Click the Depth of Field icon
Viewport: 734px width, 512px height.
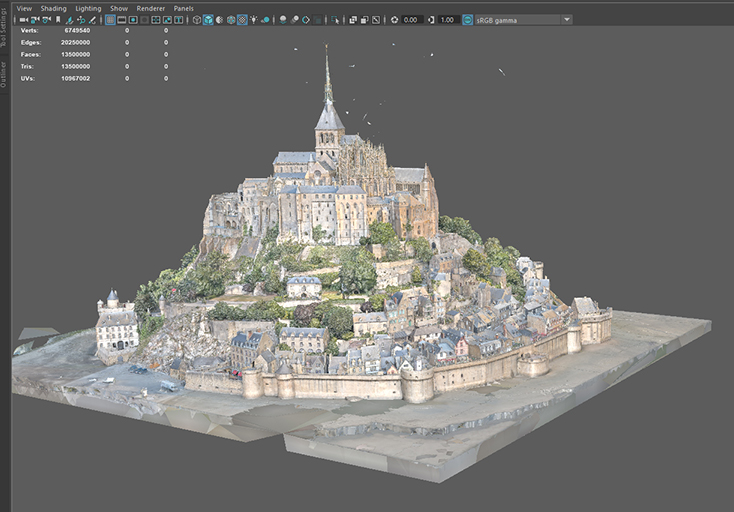(318, 20)
